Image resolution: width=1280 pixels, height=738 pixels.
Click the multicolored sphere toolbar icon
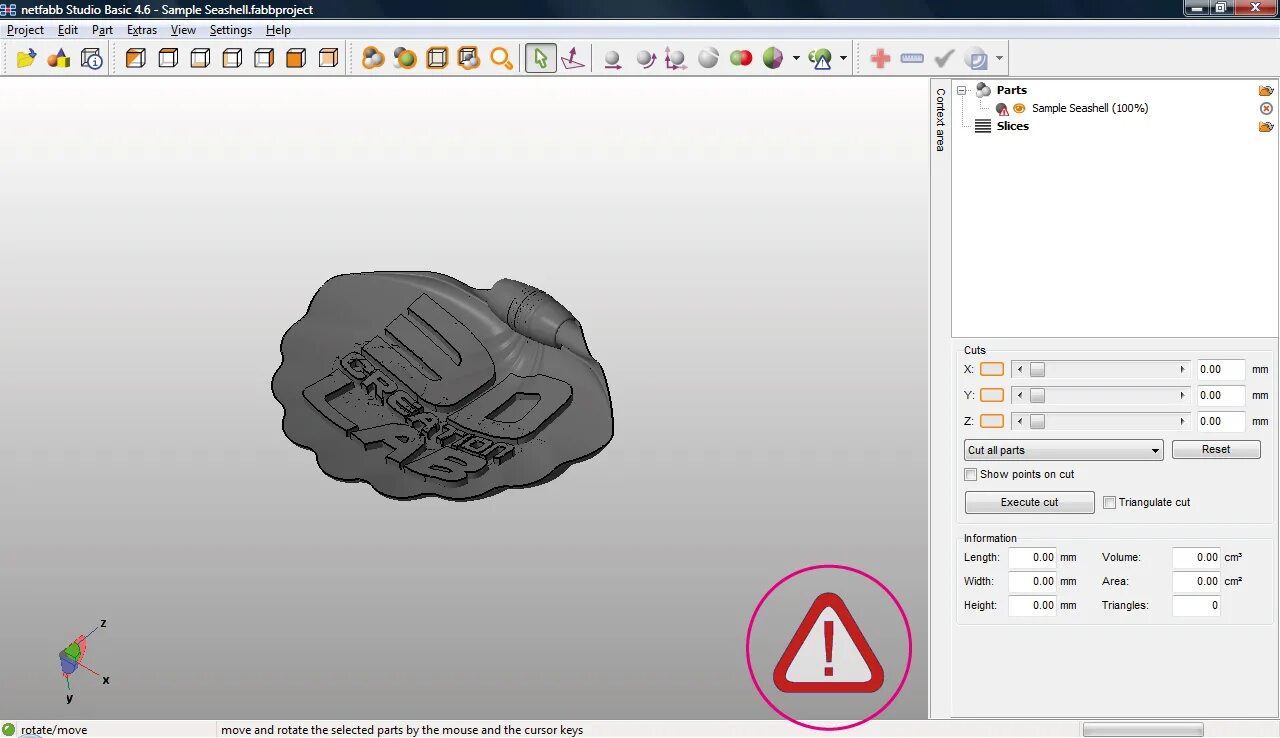[x=773, y=59]
